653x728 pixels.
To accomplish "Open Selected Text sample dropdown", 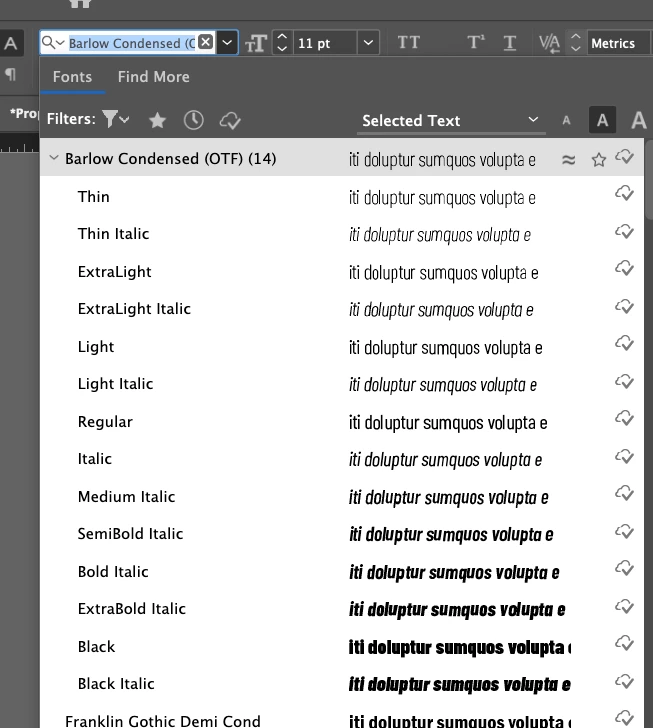I will click(451, 120).
